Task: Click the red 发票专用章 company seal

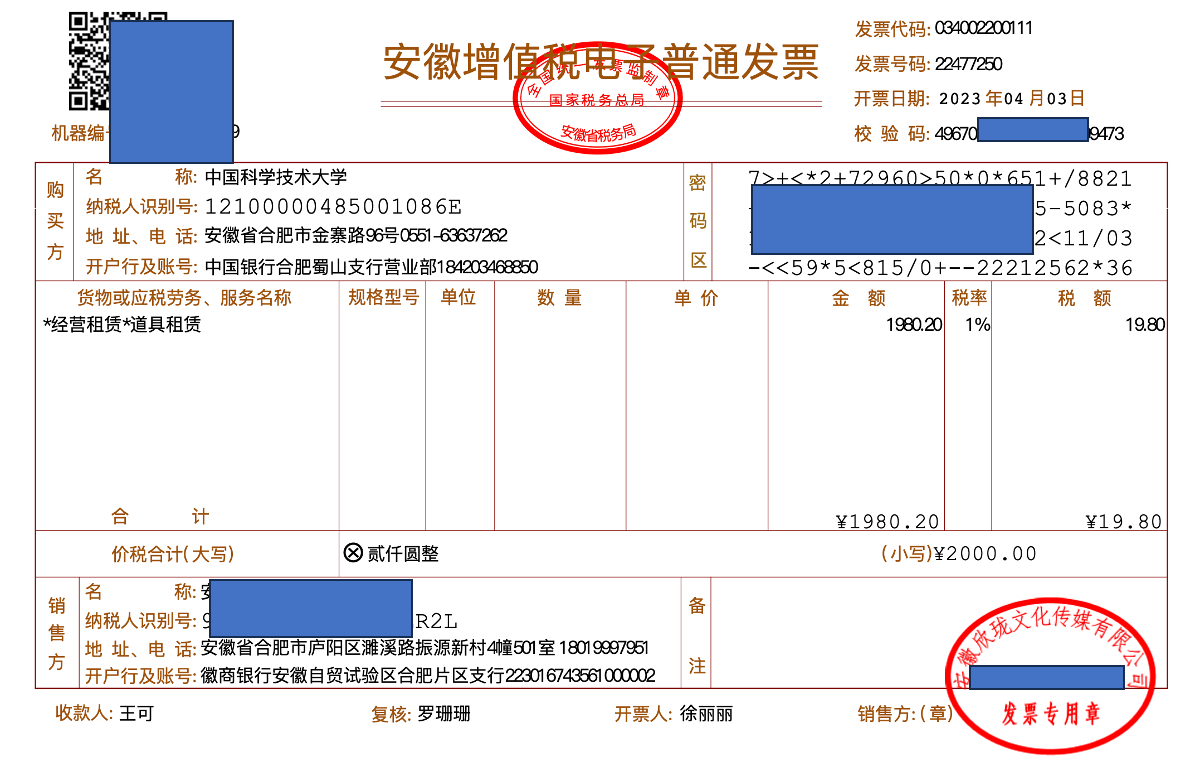Action: [1050, 670]
